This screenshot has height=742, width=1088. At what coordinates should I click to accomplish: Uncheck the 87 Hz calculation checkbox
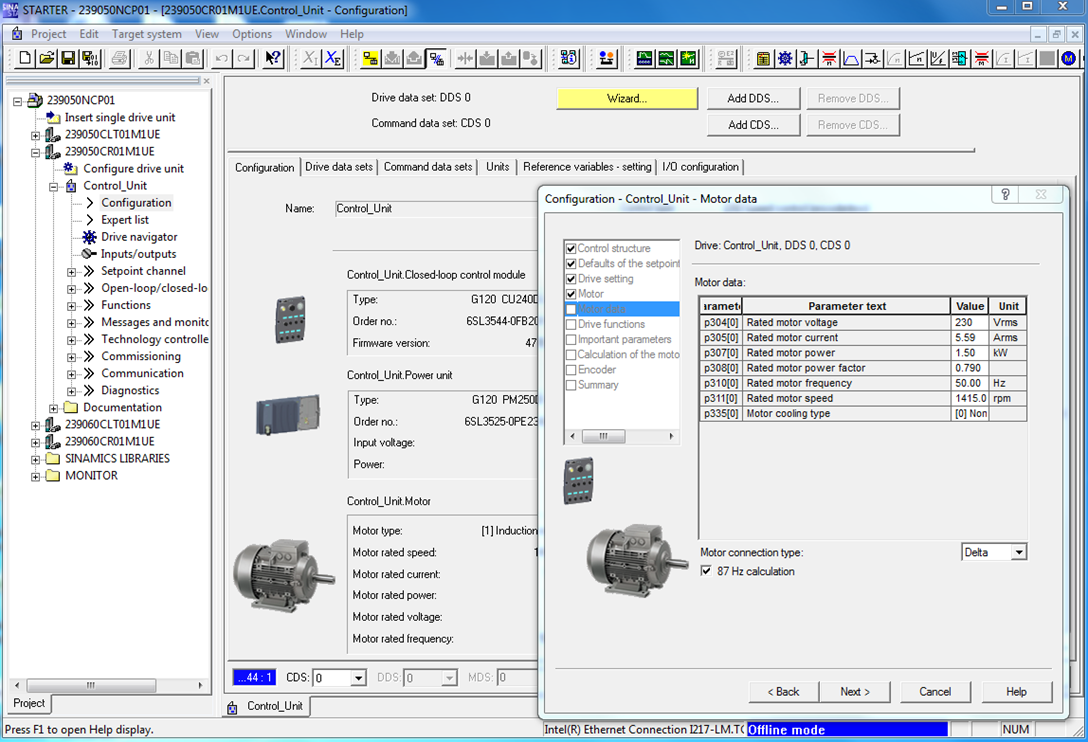pos(707,571)
